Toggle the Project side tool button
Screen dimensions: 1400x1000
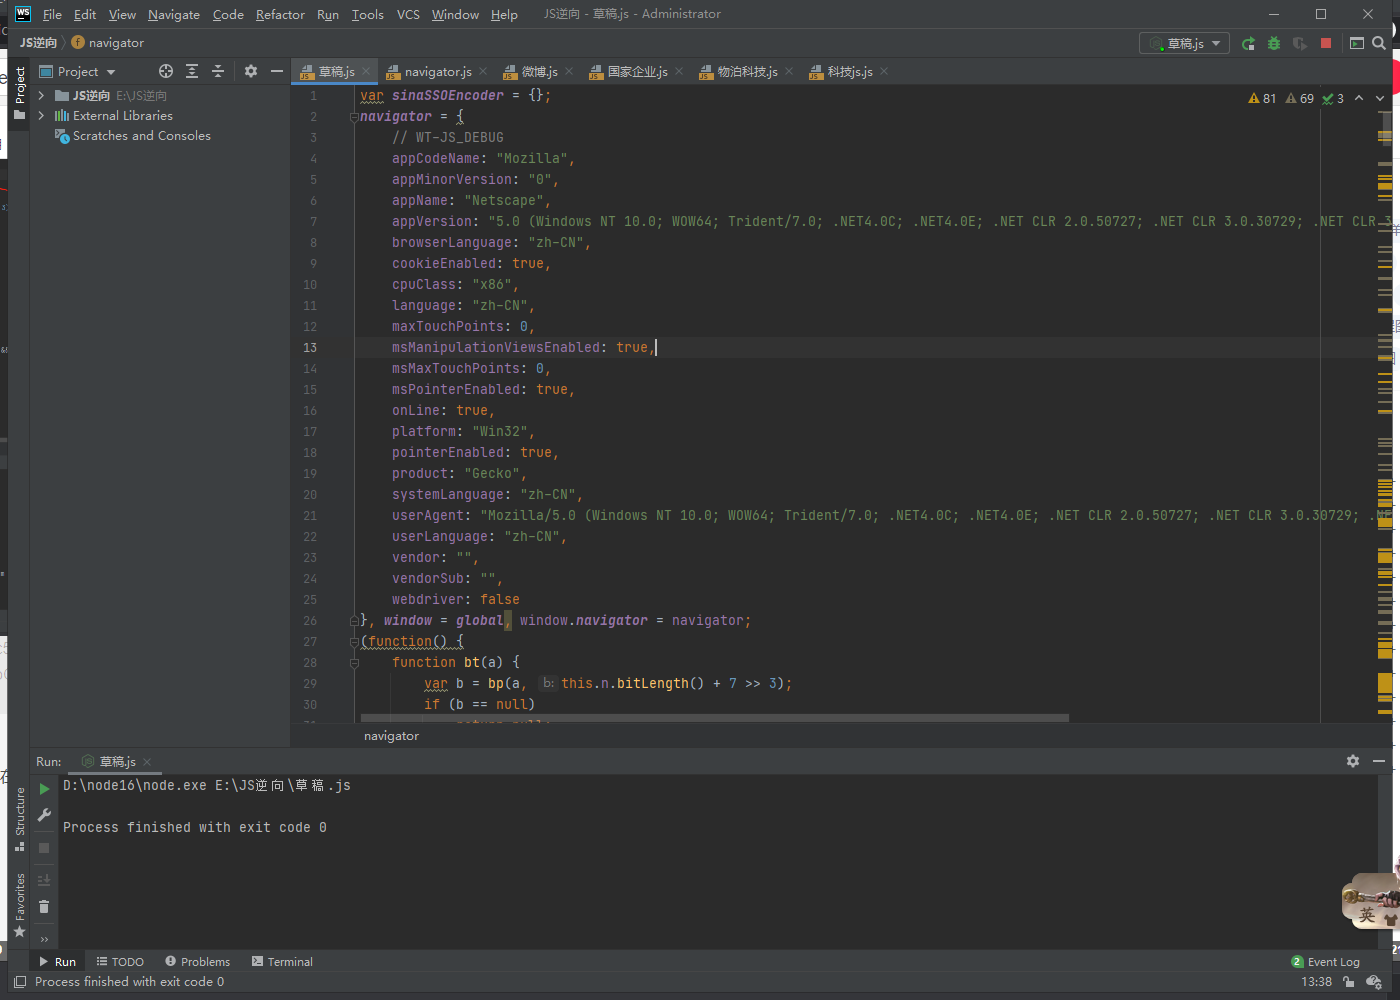tap(19, 94)
